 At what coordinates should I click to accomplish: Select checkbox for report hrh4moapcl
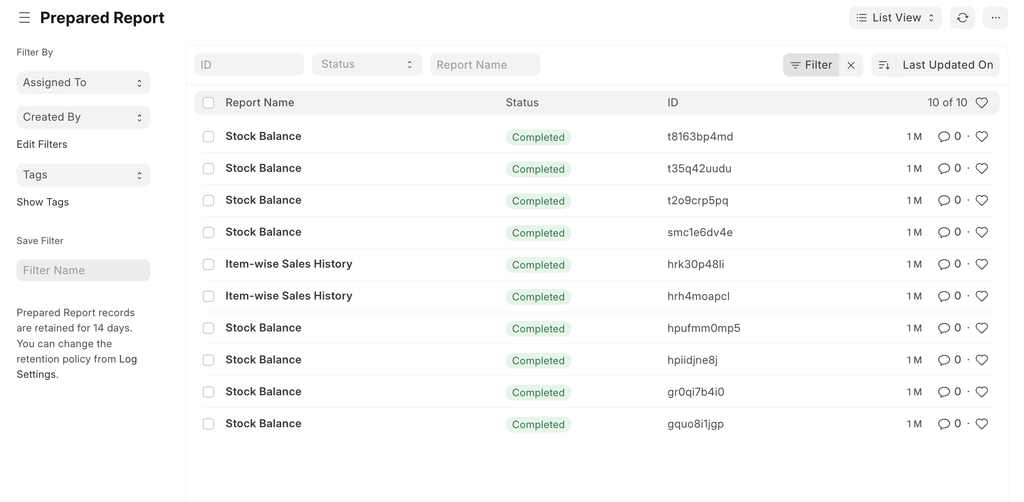(208, 297)
